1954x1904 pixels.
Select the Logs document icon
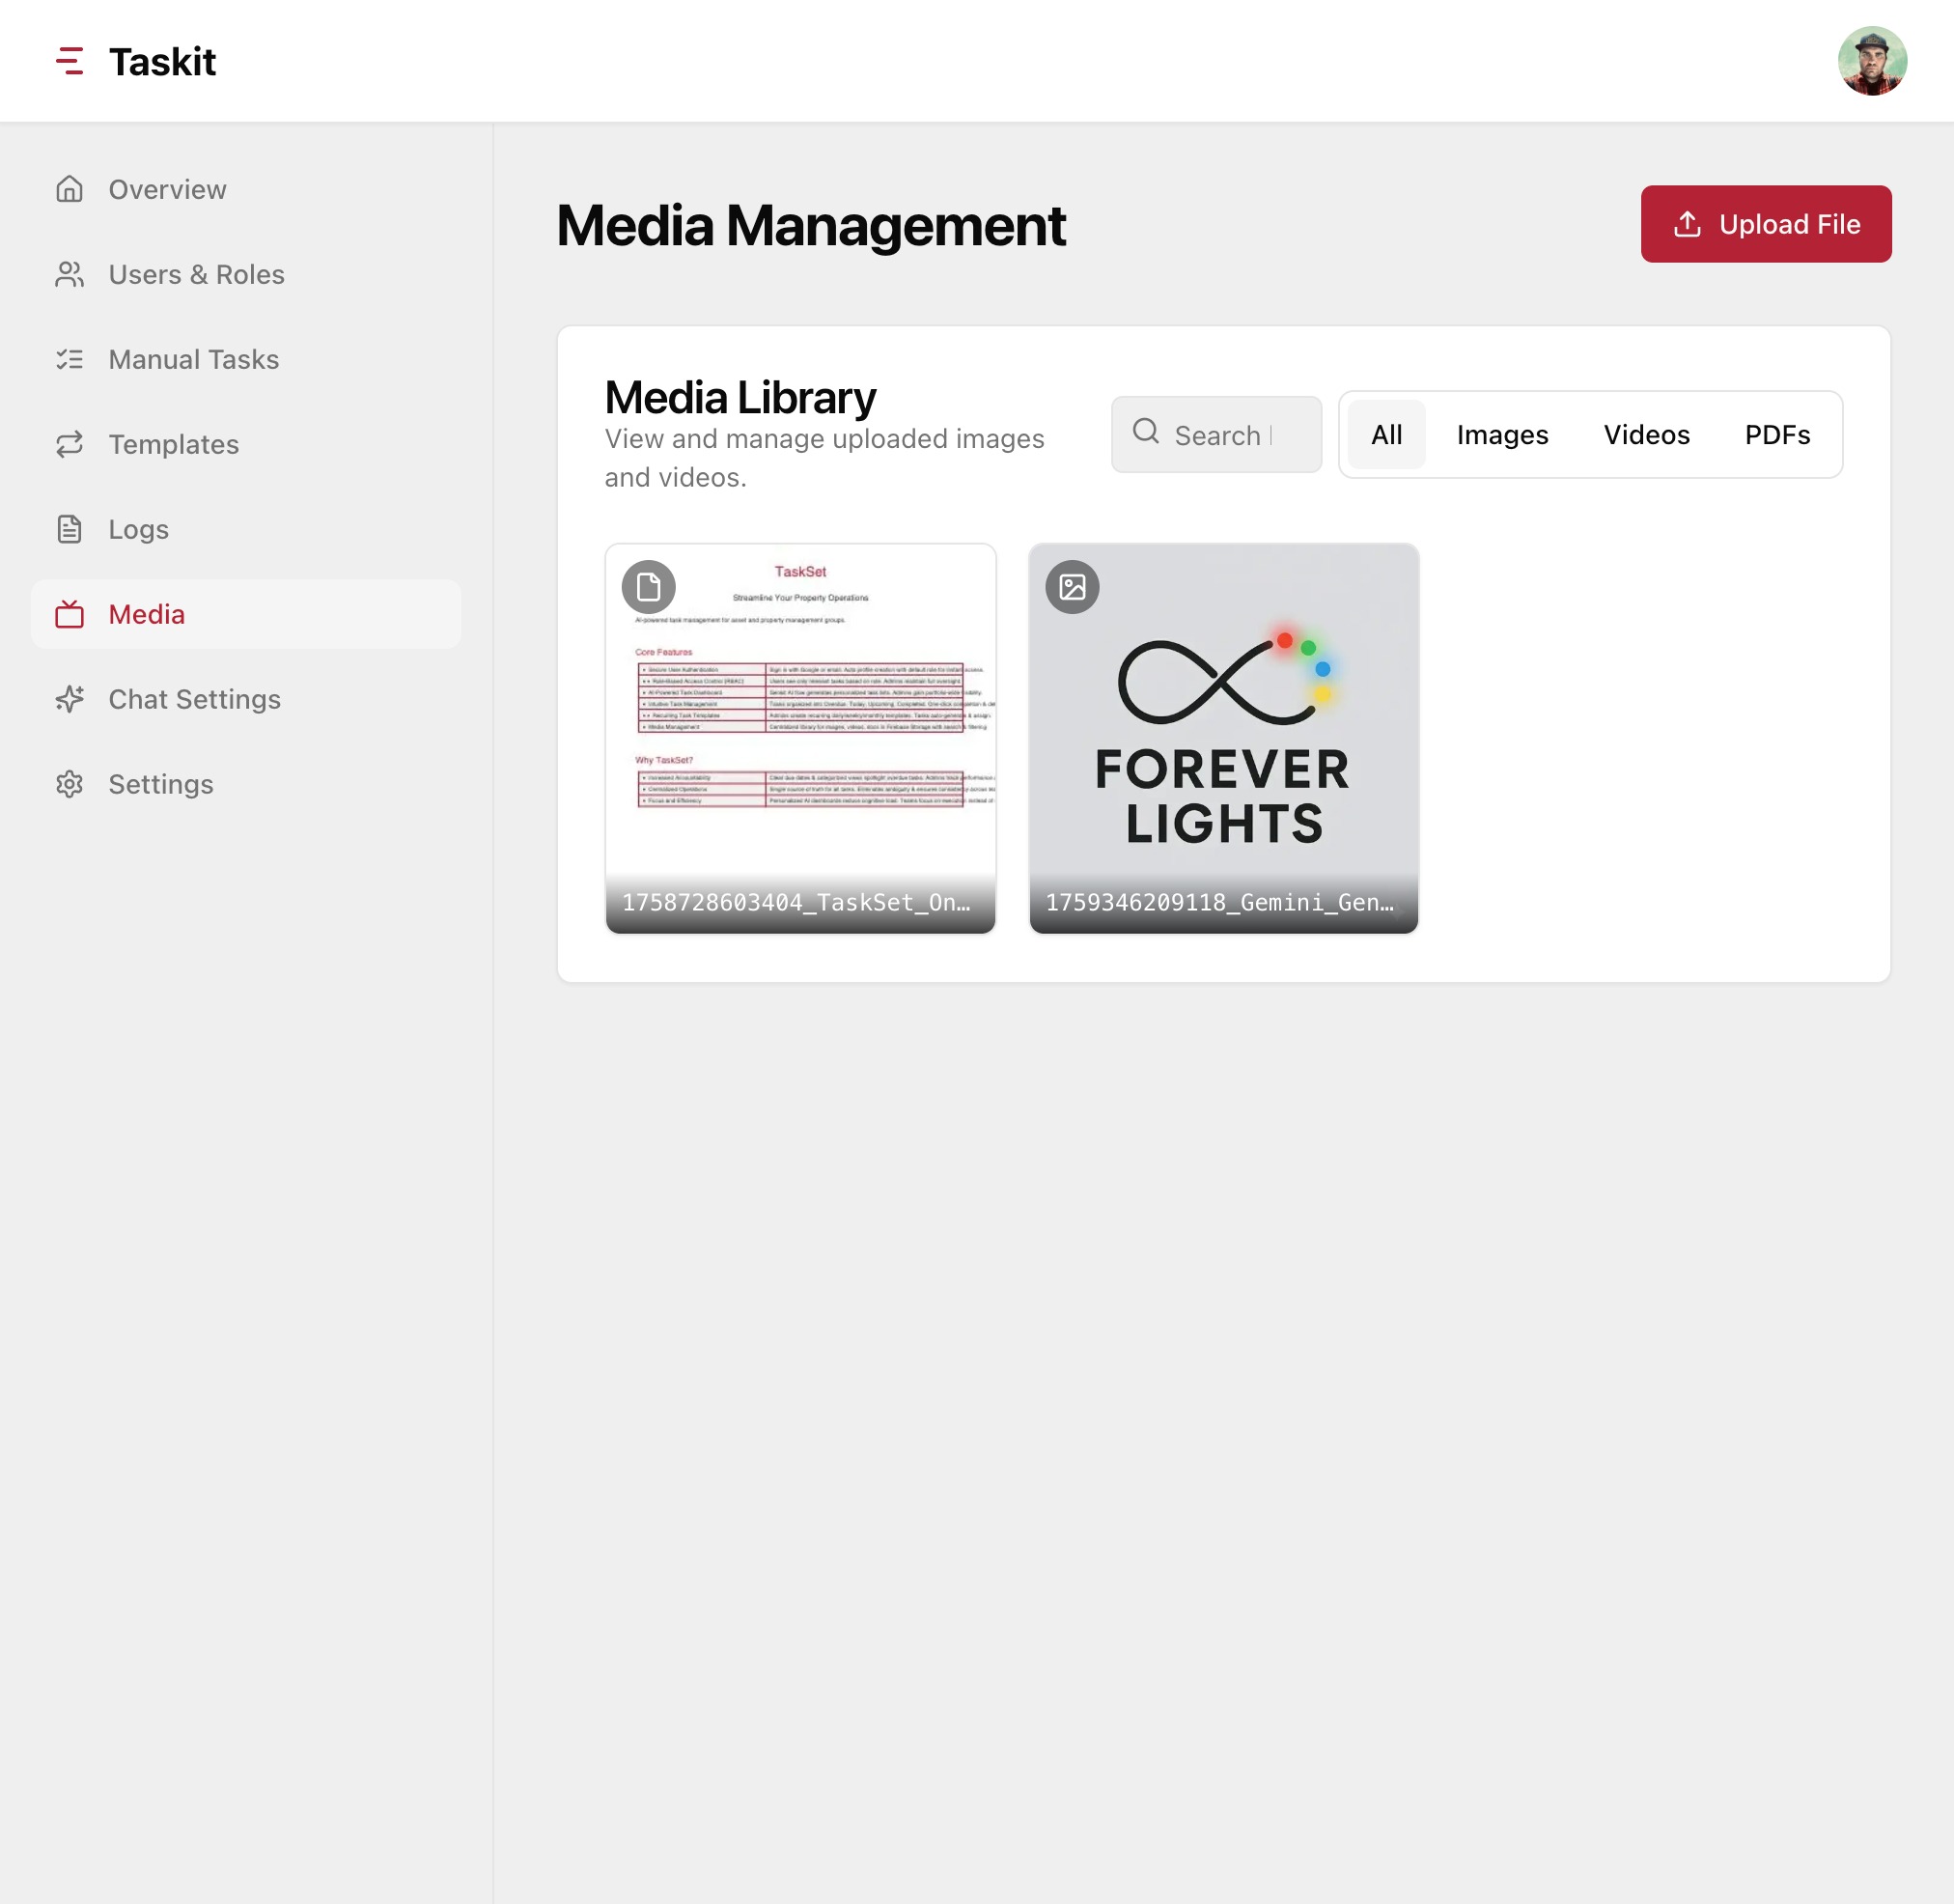69,529
